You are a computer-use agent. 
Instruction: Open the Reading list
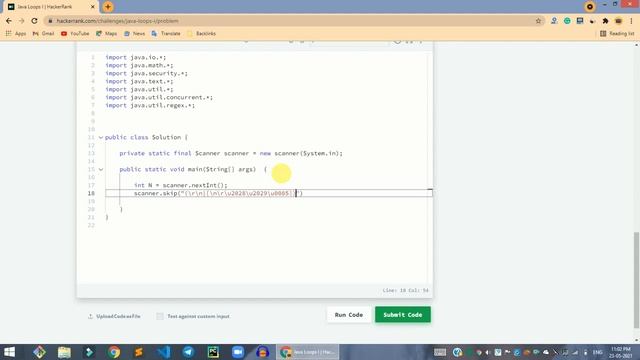617,33
